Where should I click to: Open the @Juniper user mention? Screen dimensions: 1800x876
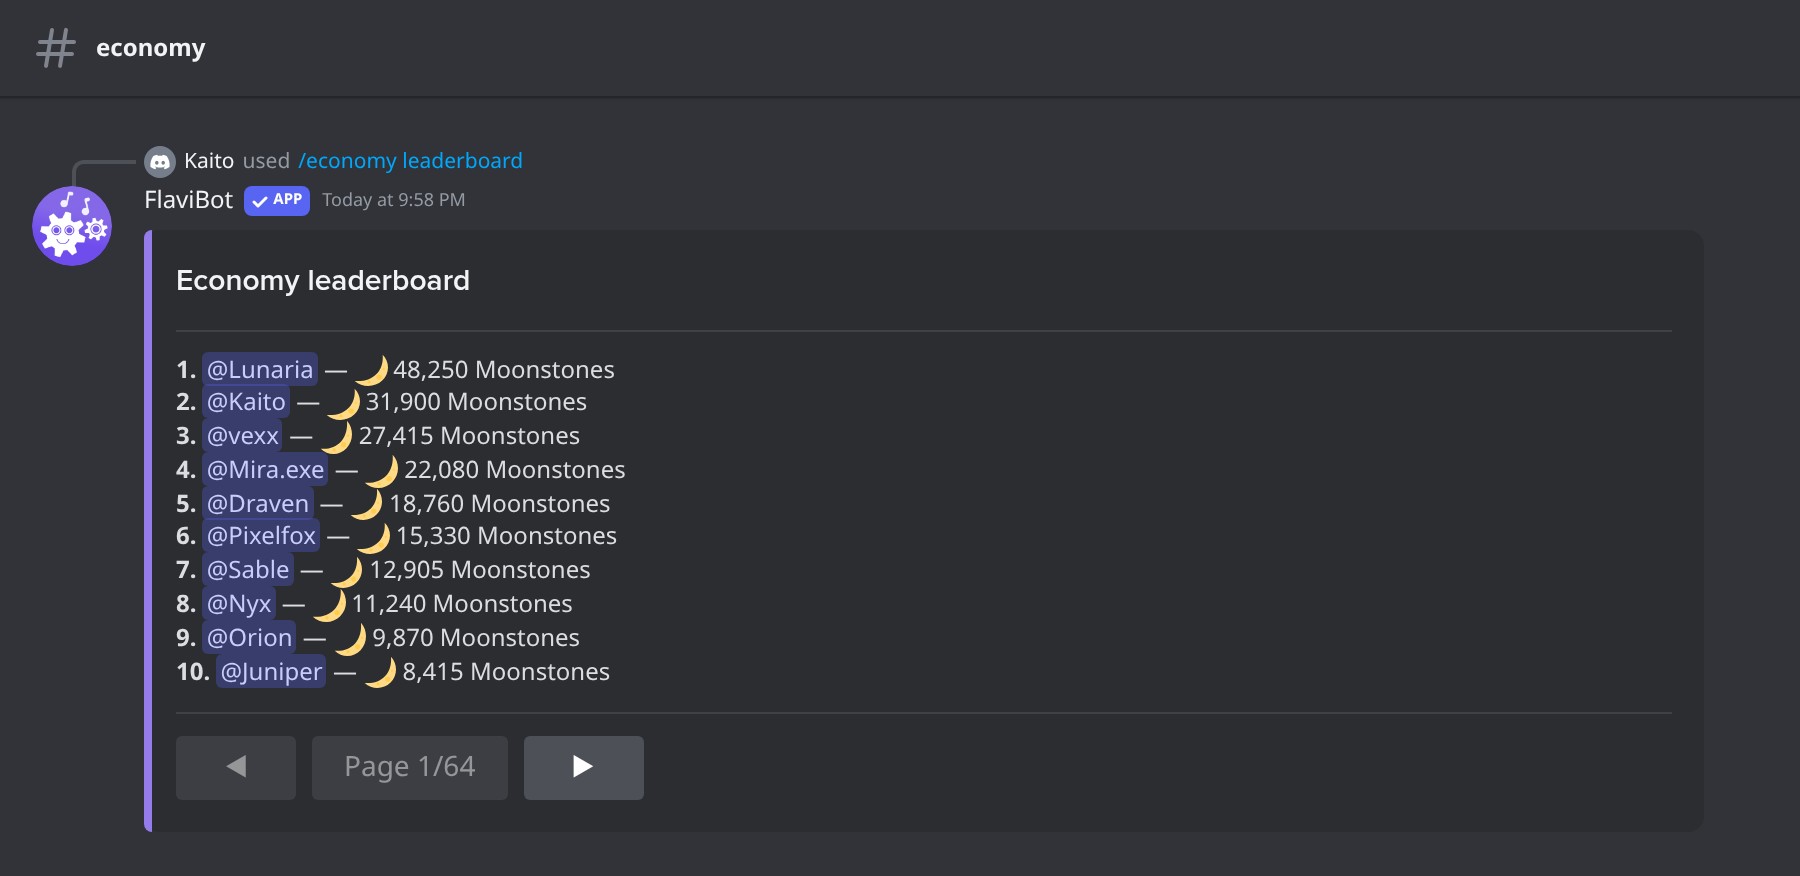tap(271, 672)
